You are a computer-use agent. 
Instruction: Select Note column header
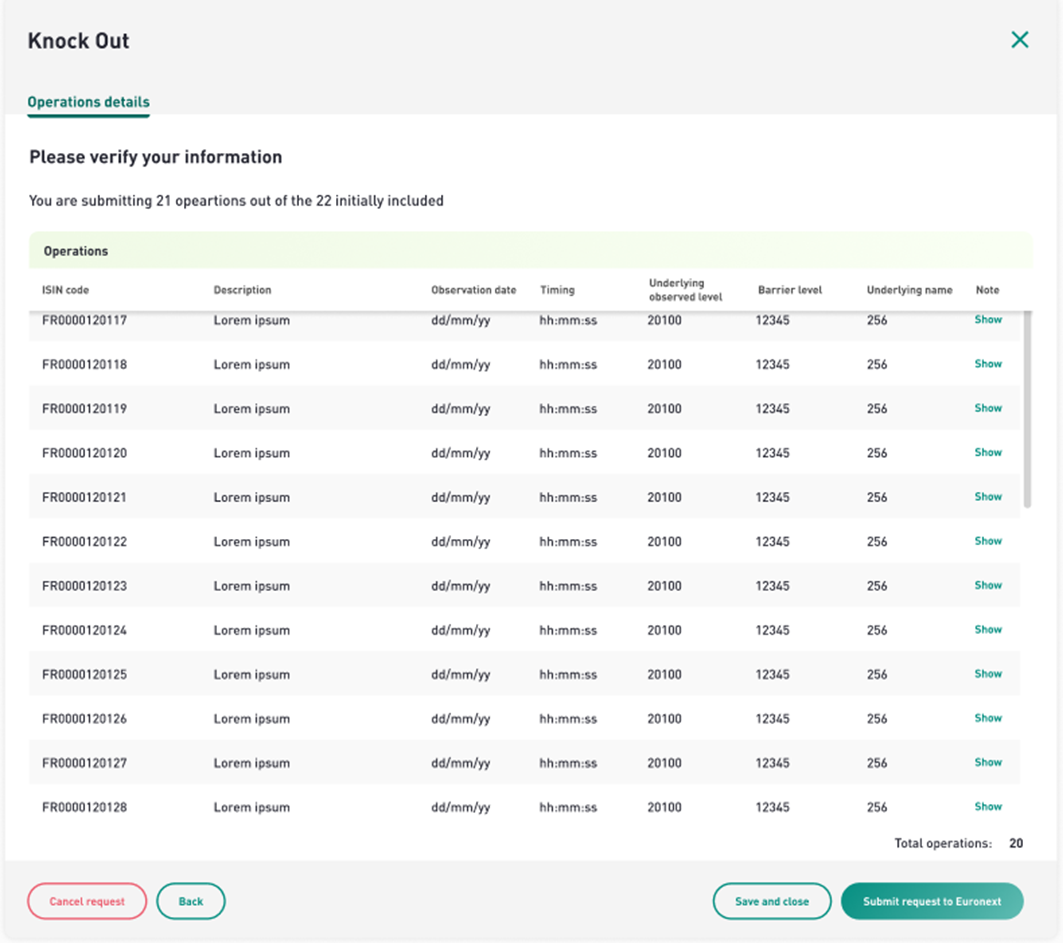point(987,290)
